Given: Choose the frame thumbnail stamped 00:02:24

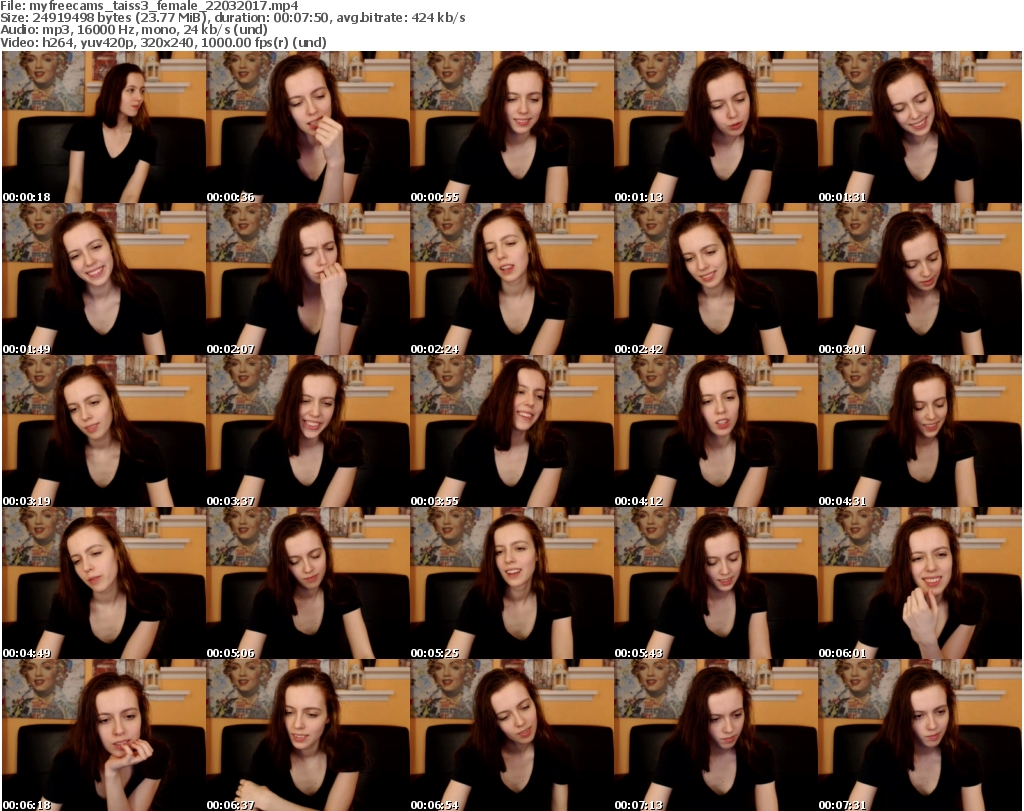Looking at the screenshot, I should (x=512, y=279).
